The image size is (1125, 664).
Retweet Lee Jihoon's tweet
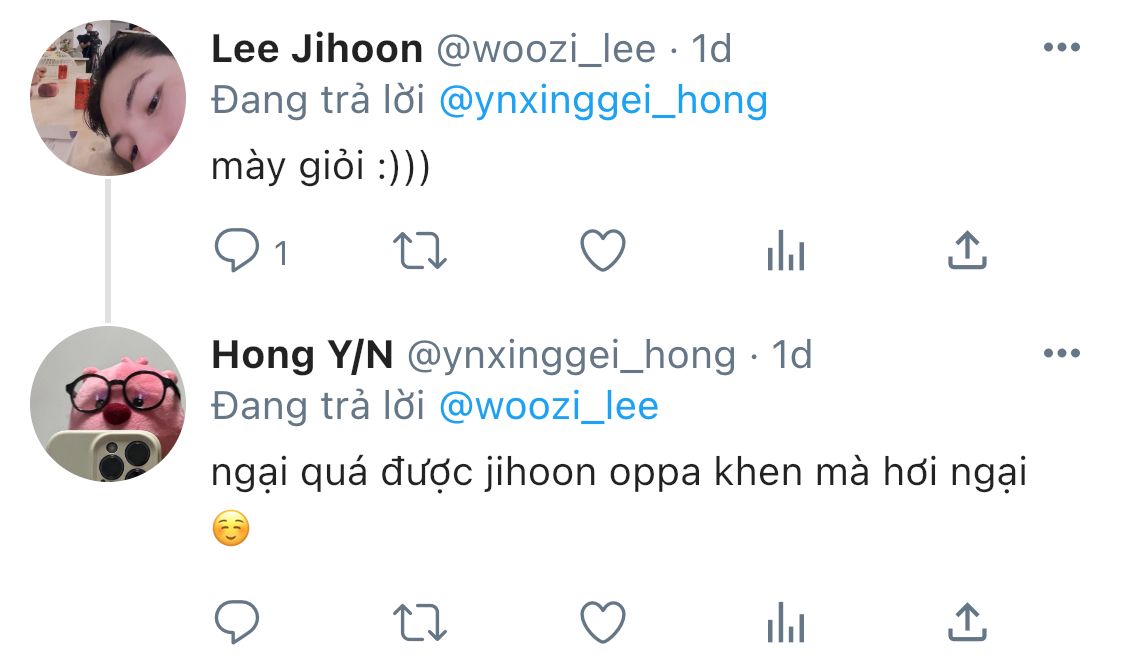coord(420,251)
